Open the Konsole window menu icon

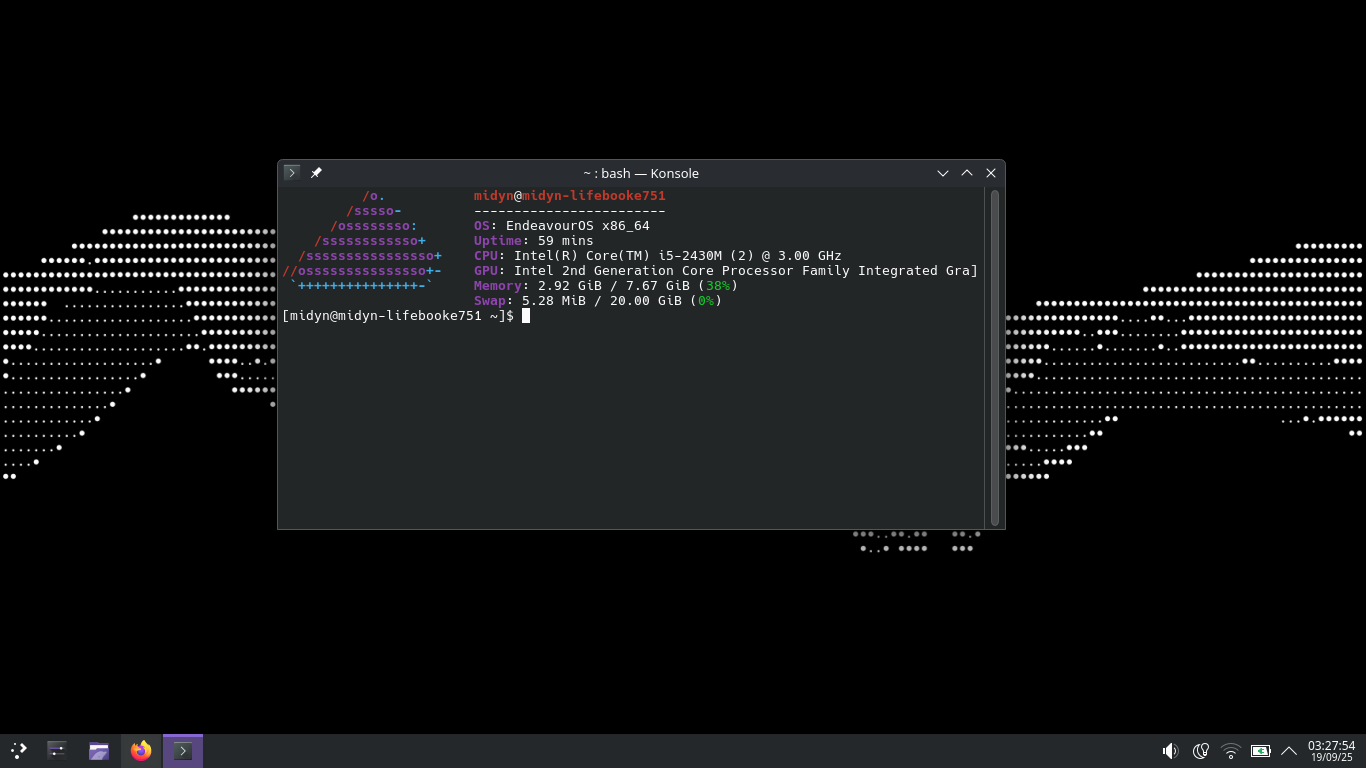click(x=291, y=173)
